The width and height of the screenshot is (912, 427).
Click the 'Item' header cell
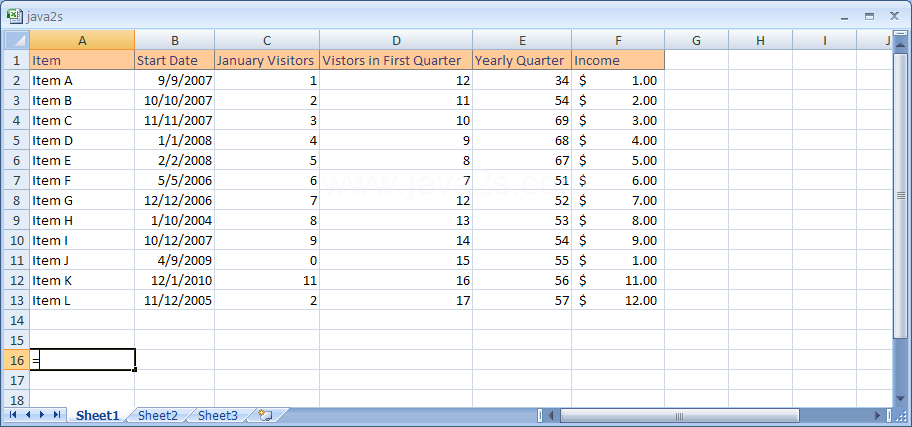coord(82,61)
